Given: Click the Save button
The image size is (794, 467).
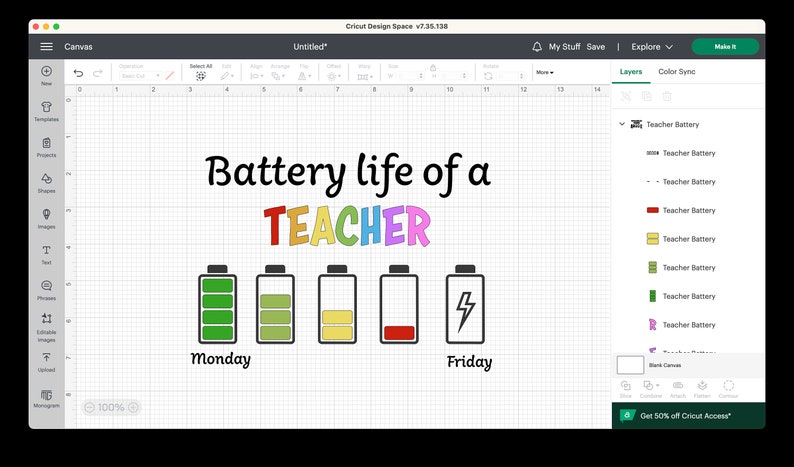Looking at the screenshot, I should pos(596,47).
